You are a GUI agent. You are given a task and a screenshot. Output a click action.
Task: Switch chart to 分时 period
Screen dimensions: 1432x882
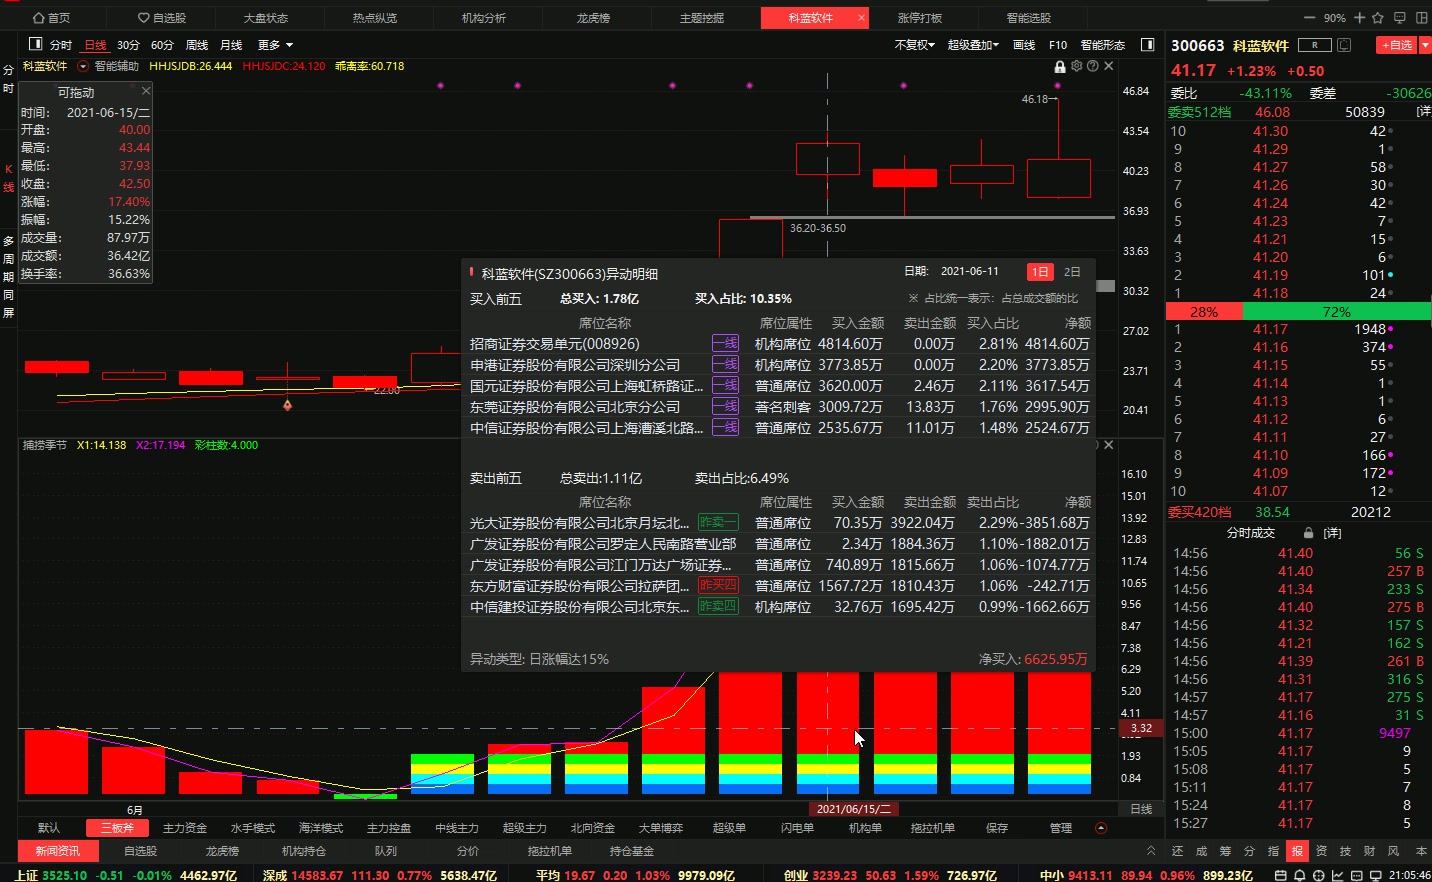pyautogui.click(x=61, y=45)
